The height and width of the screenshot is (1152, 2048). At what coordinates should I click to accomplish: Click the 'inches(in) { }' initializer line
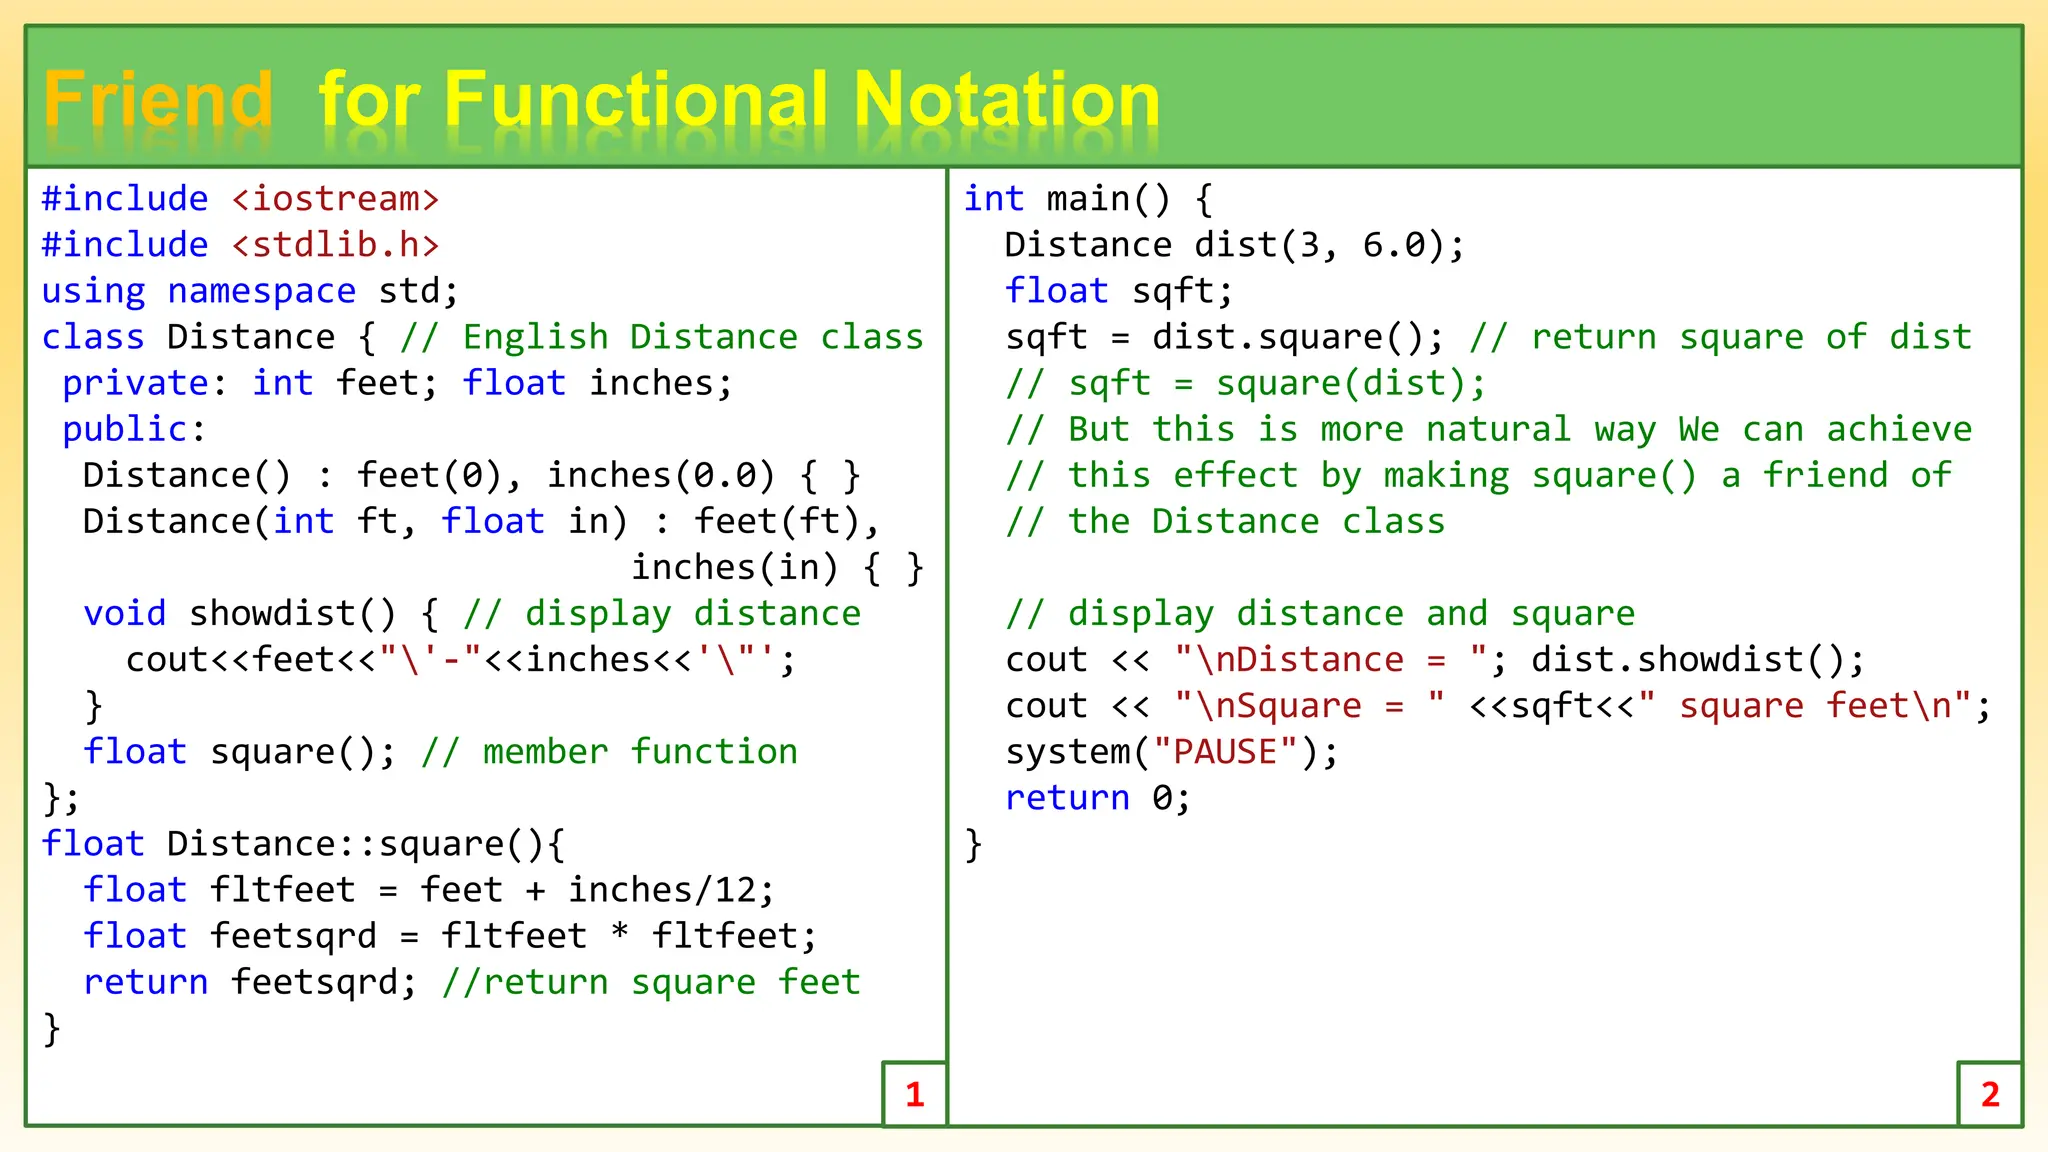point(777,567)
